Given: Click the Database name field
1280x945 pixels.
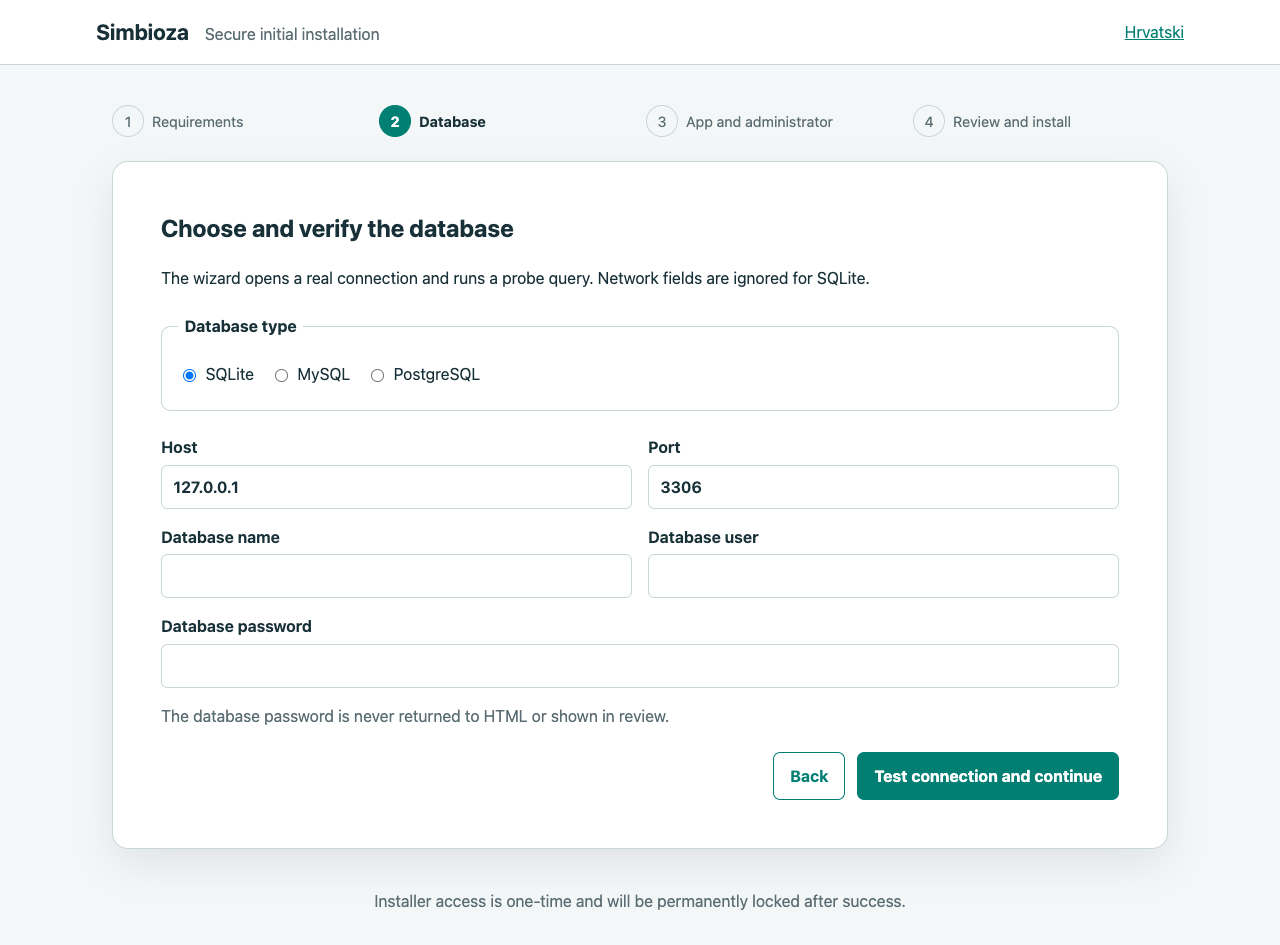Looking at the screenshot, I should click(396, 576).
